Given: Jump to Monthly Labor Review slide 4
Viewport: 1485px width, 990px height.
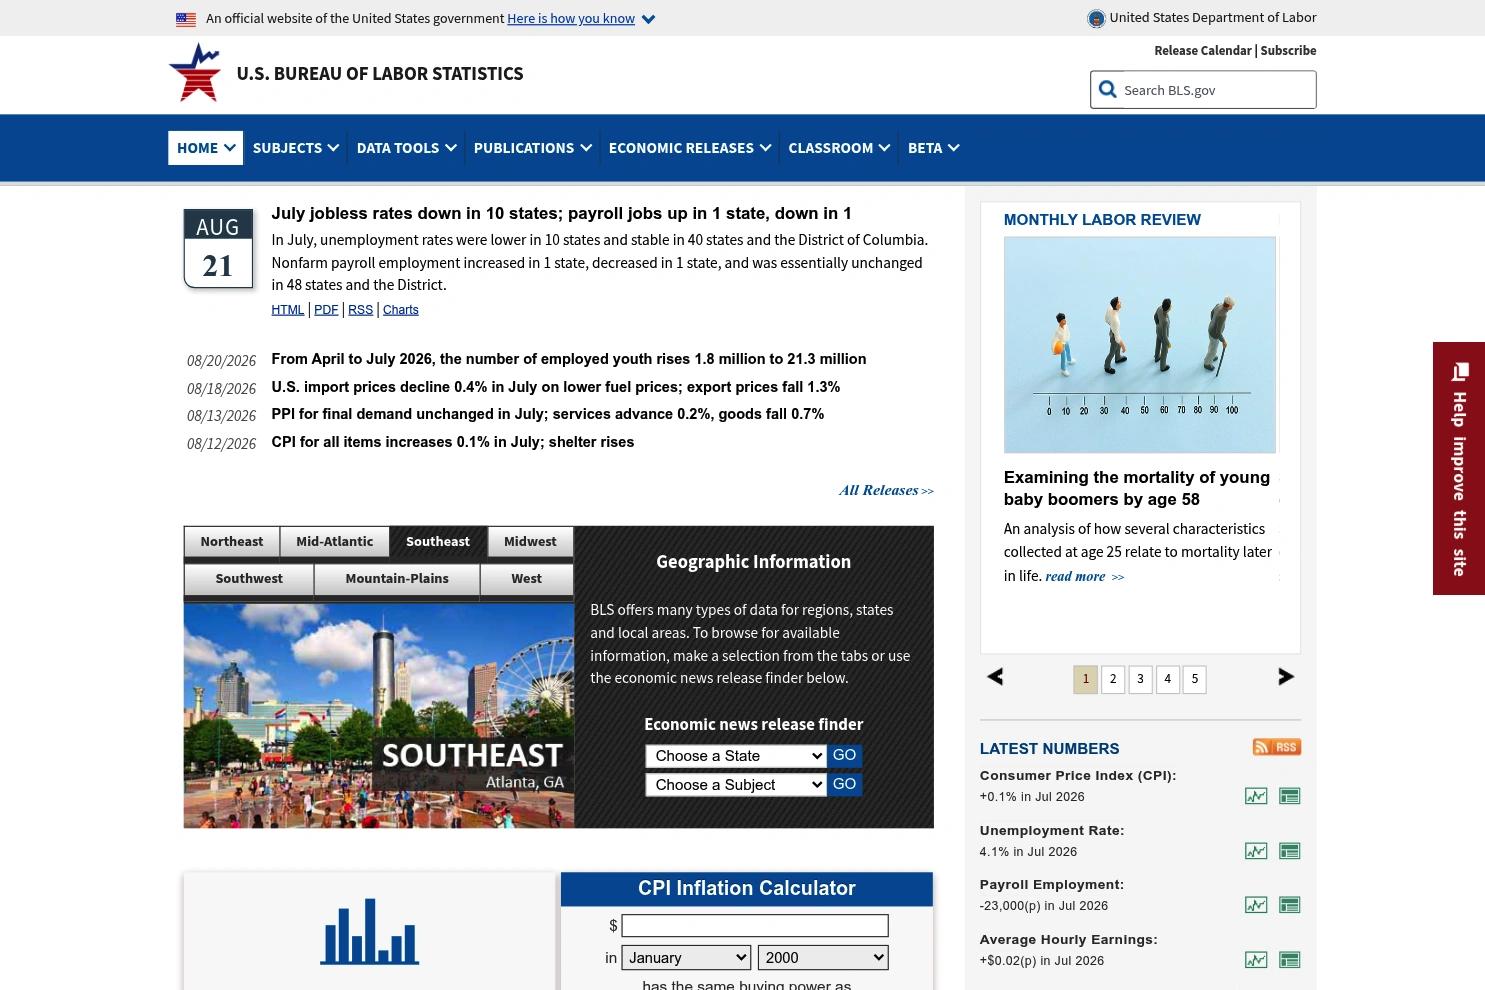Looking at the screenshot, I should pos(1167,679).
